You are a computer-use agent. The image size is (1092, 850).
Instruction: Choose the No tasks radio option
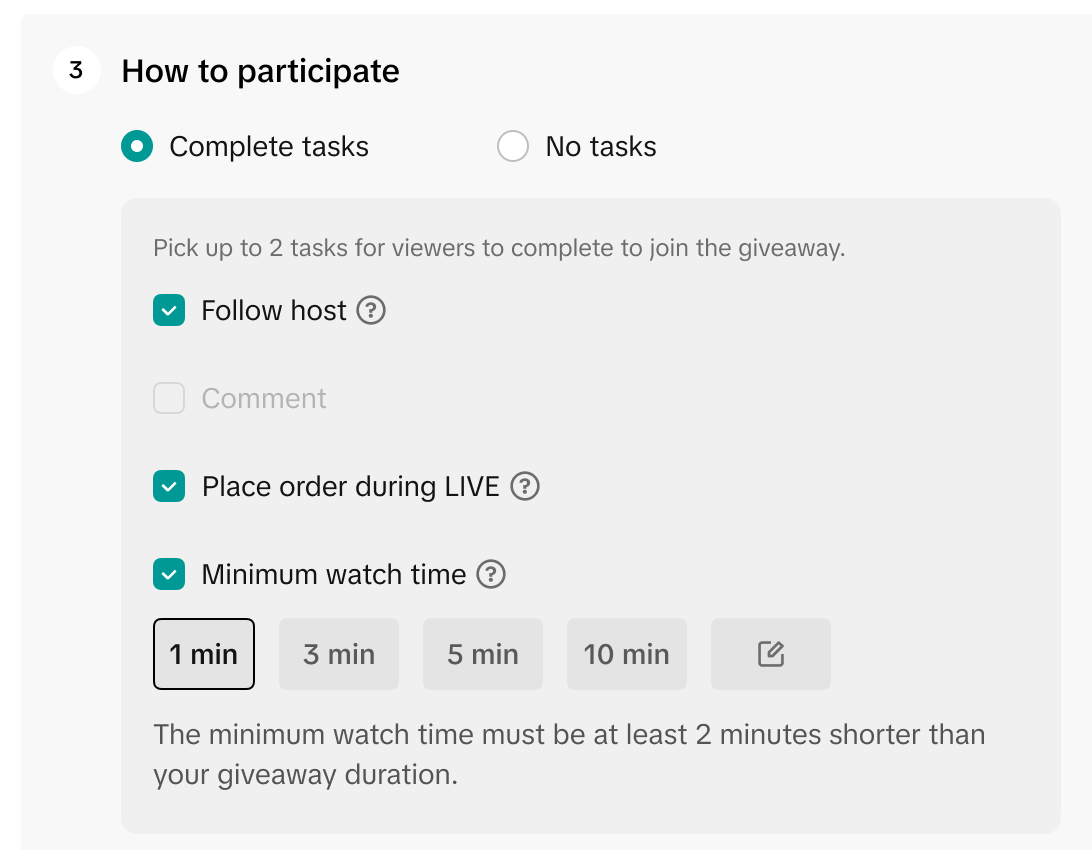point(513,147)
